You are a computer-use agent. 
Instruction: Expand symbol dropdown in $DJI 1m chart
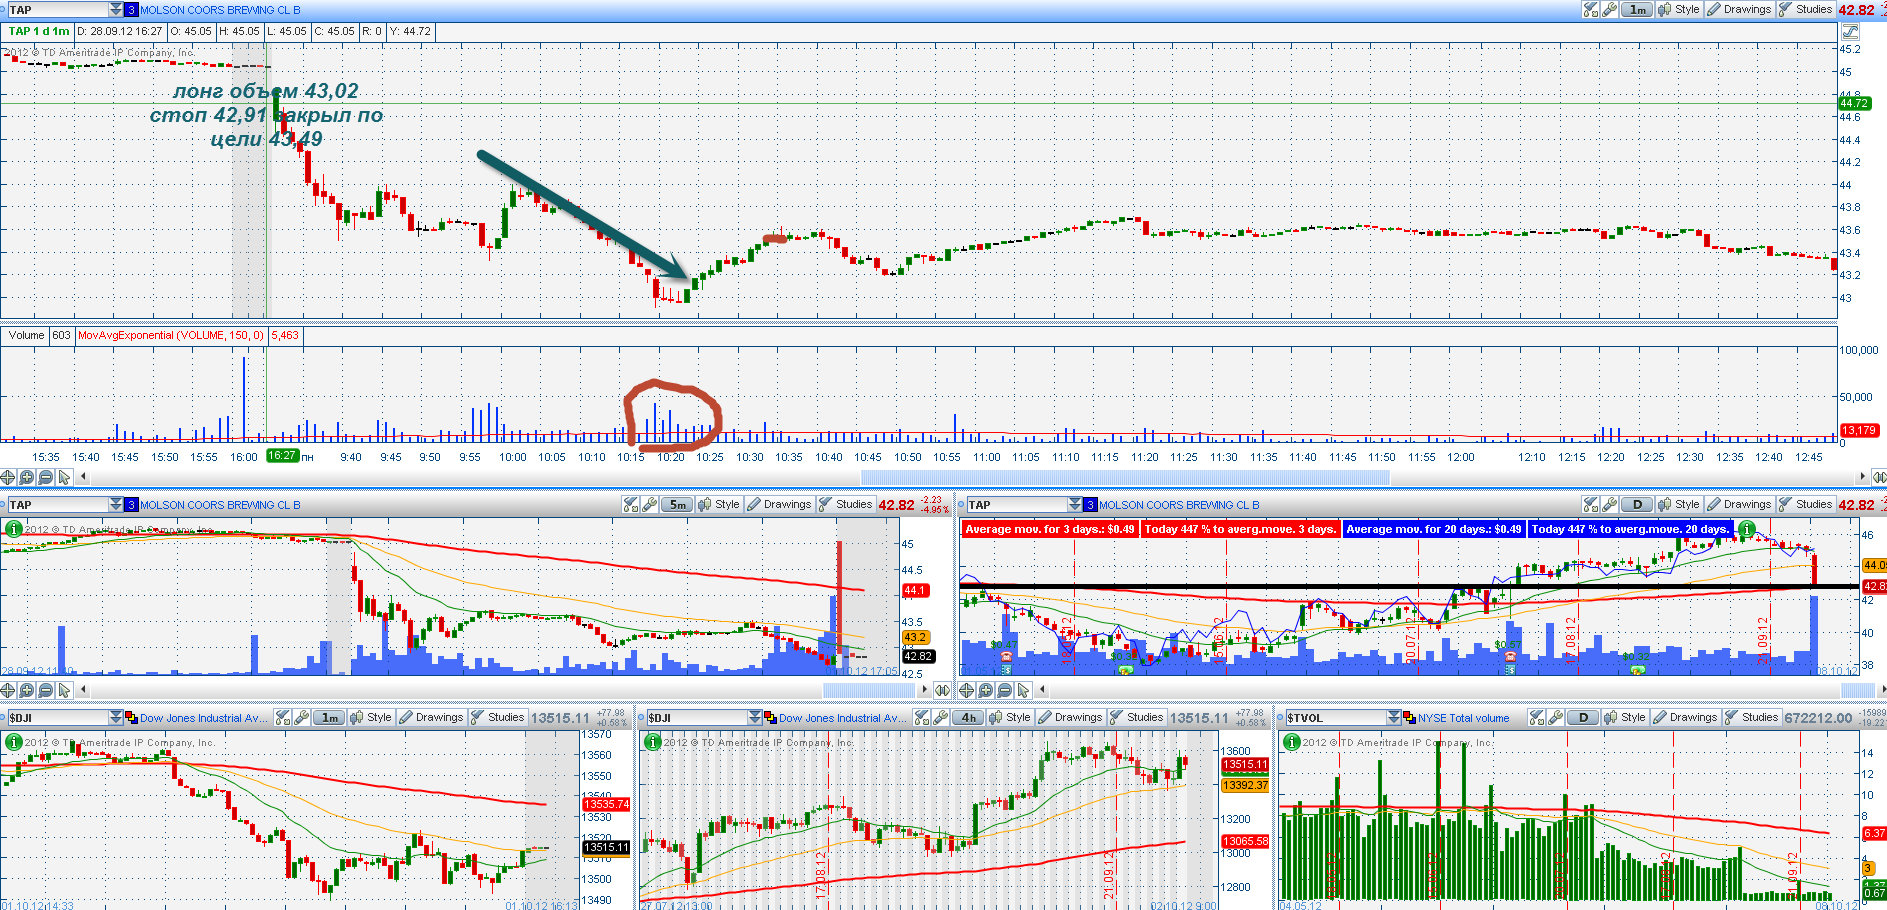pos(116,717)
